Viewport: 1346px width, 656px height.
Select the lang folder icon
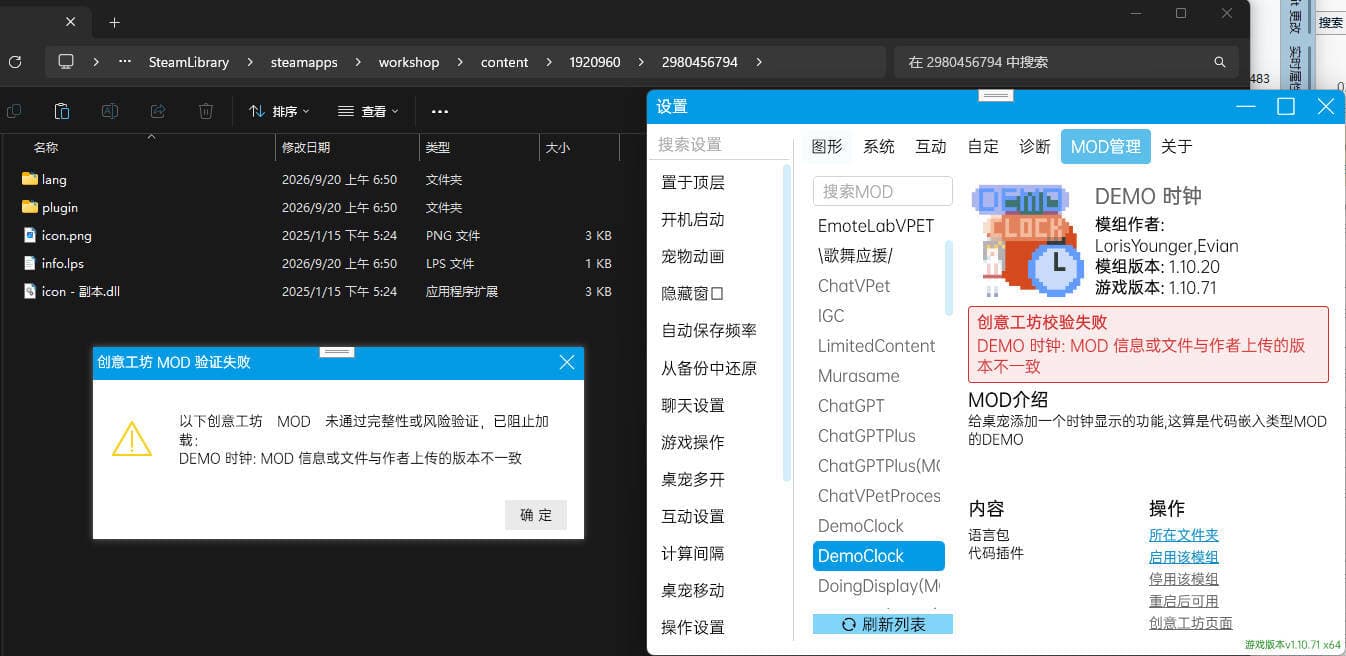29,179
